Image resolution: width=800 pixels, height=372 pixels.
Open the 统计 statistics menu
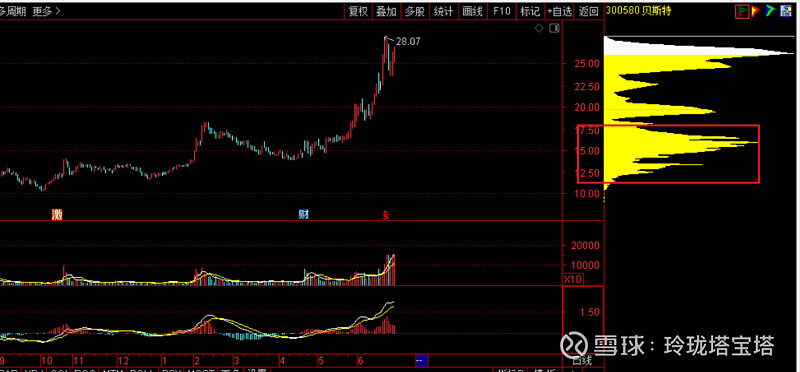click(x=443, y=11)
